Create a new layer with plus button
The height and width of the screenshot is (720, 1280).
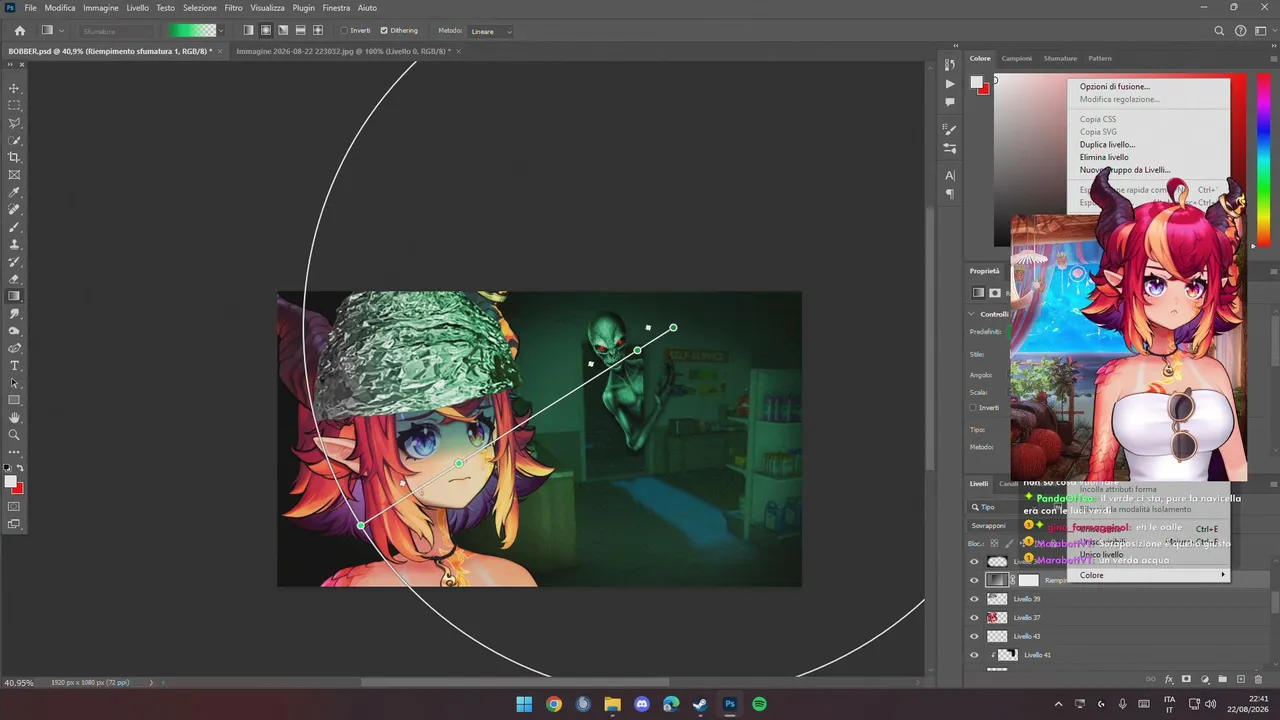coord(1240,679)
